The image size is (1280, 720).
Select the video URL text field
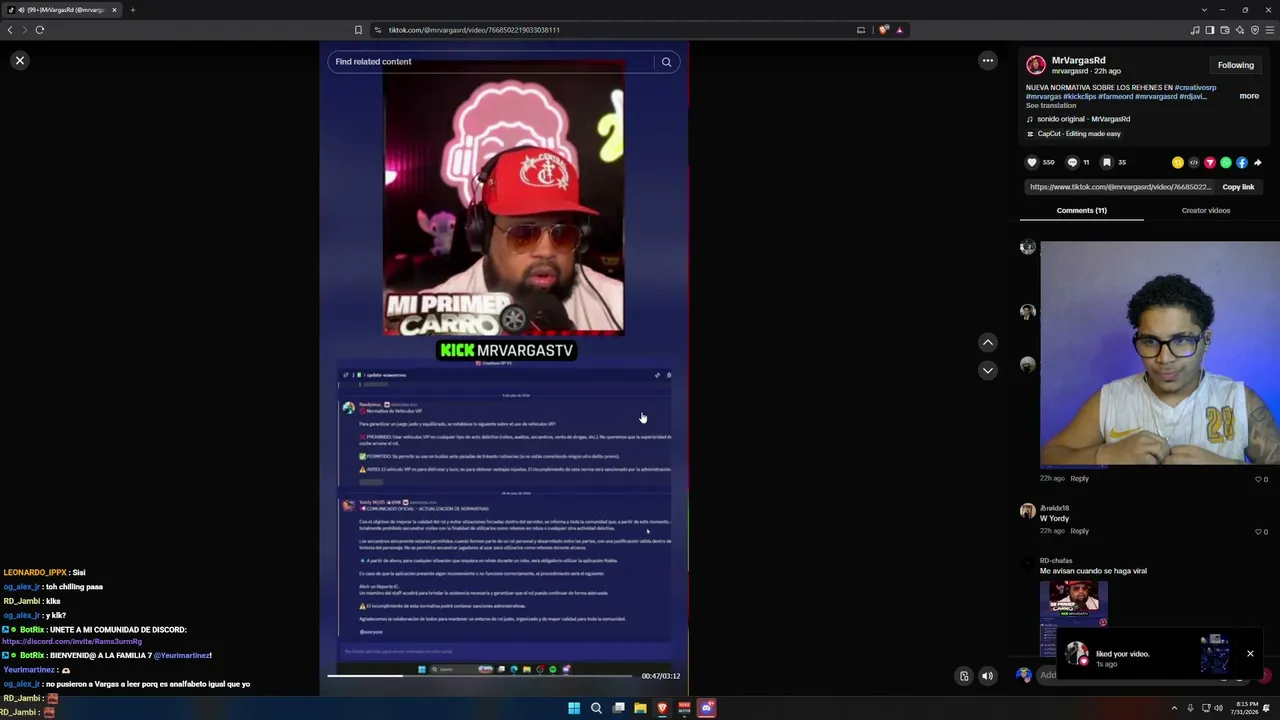pyautogui.click(x=1120, y=187)
